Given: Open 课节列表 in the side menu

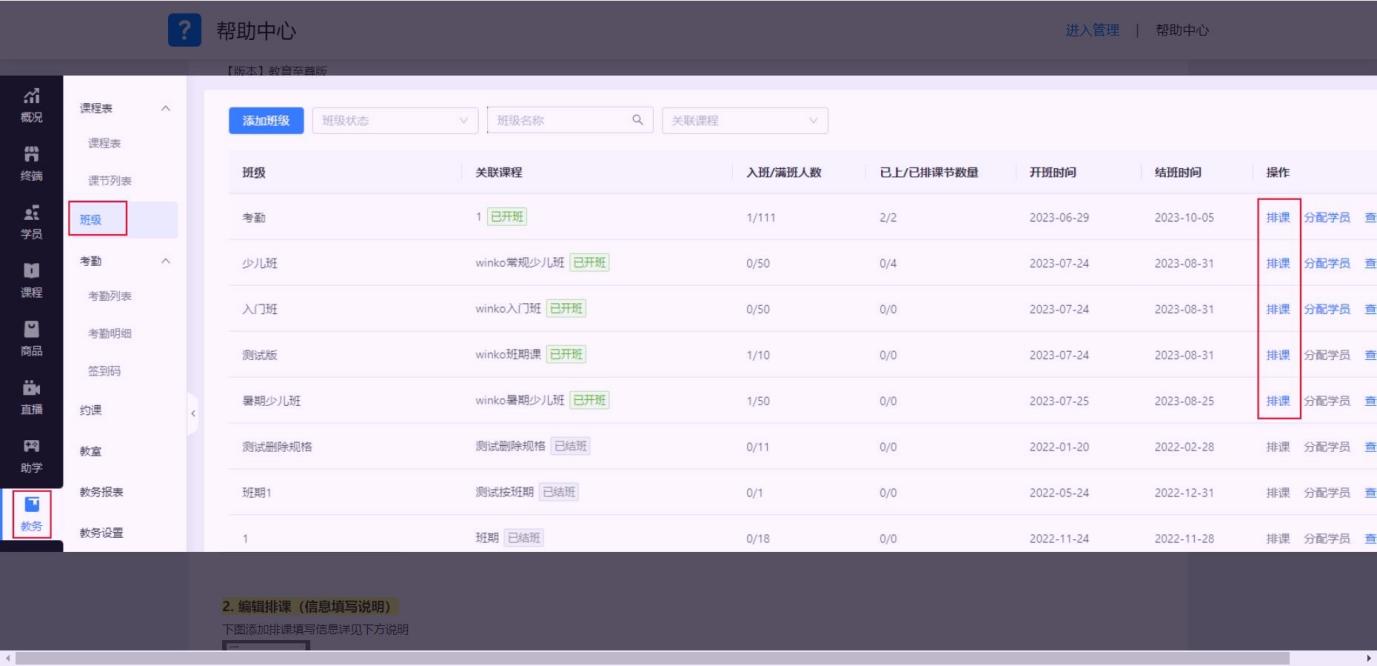Looking at the screenshot, I should pos(110,181).
